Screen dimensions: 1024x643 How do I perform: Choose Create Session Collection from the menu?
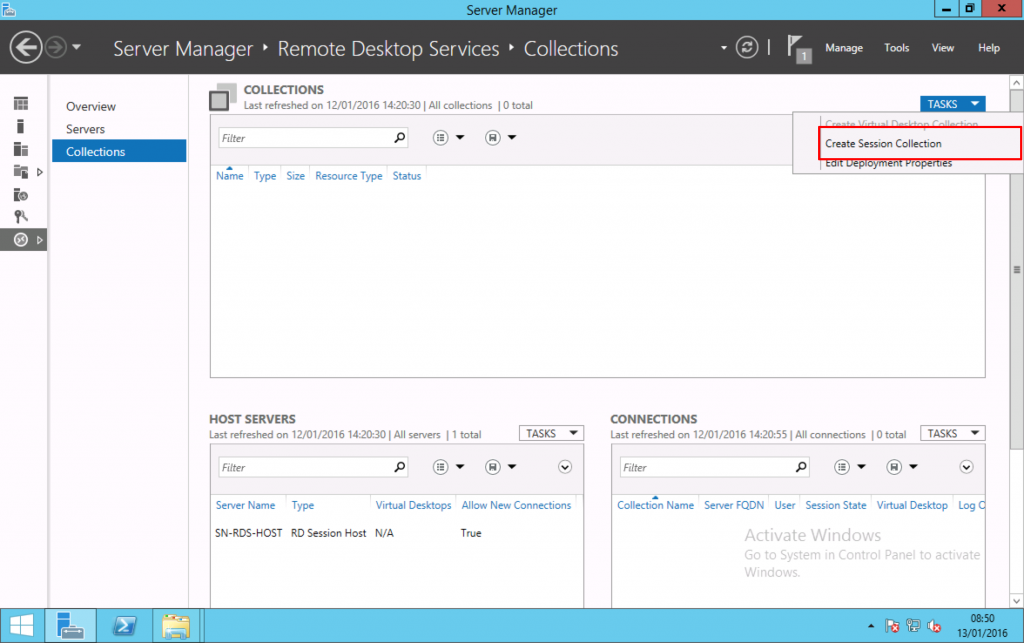[x=883, y=144]
